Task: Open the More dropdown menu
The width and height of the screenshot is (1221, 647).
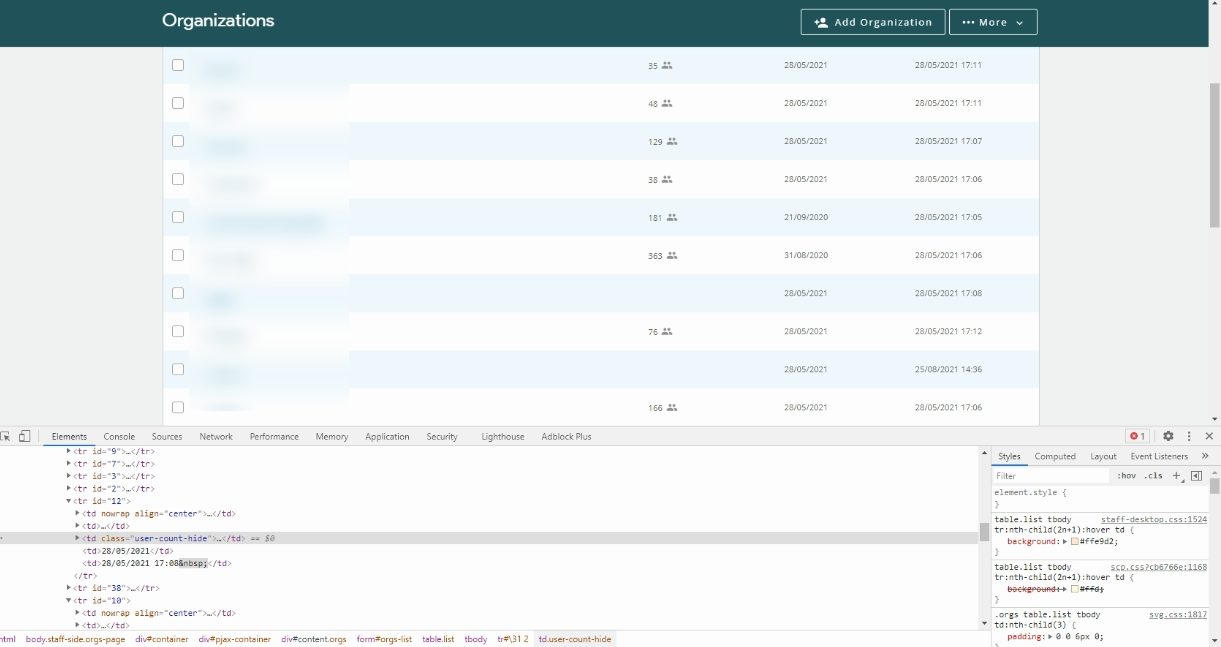Action: (x=992, y=22)
